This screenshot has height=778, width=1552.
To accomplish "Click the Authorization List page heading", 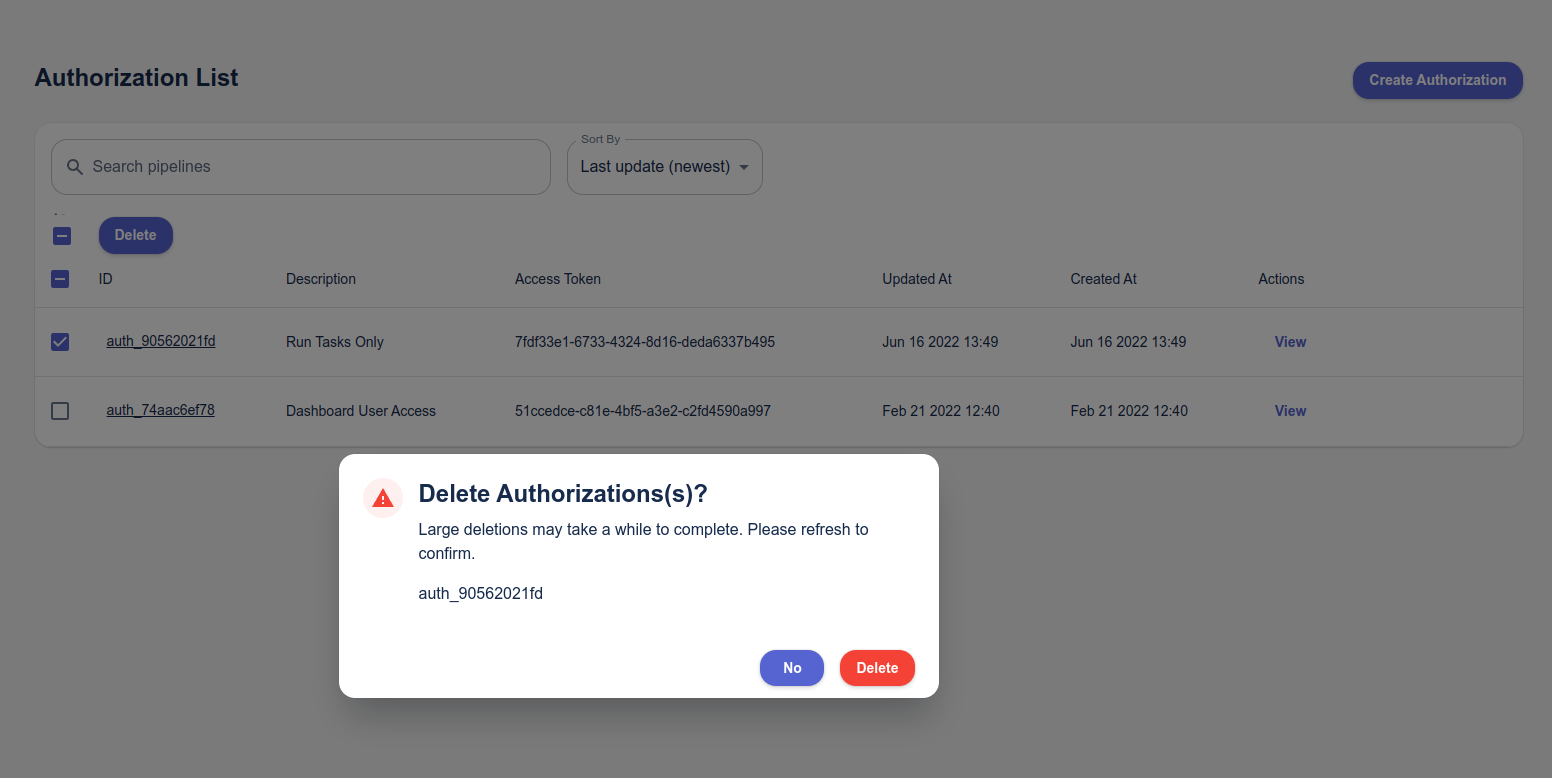I will pos(136,78).
